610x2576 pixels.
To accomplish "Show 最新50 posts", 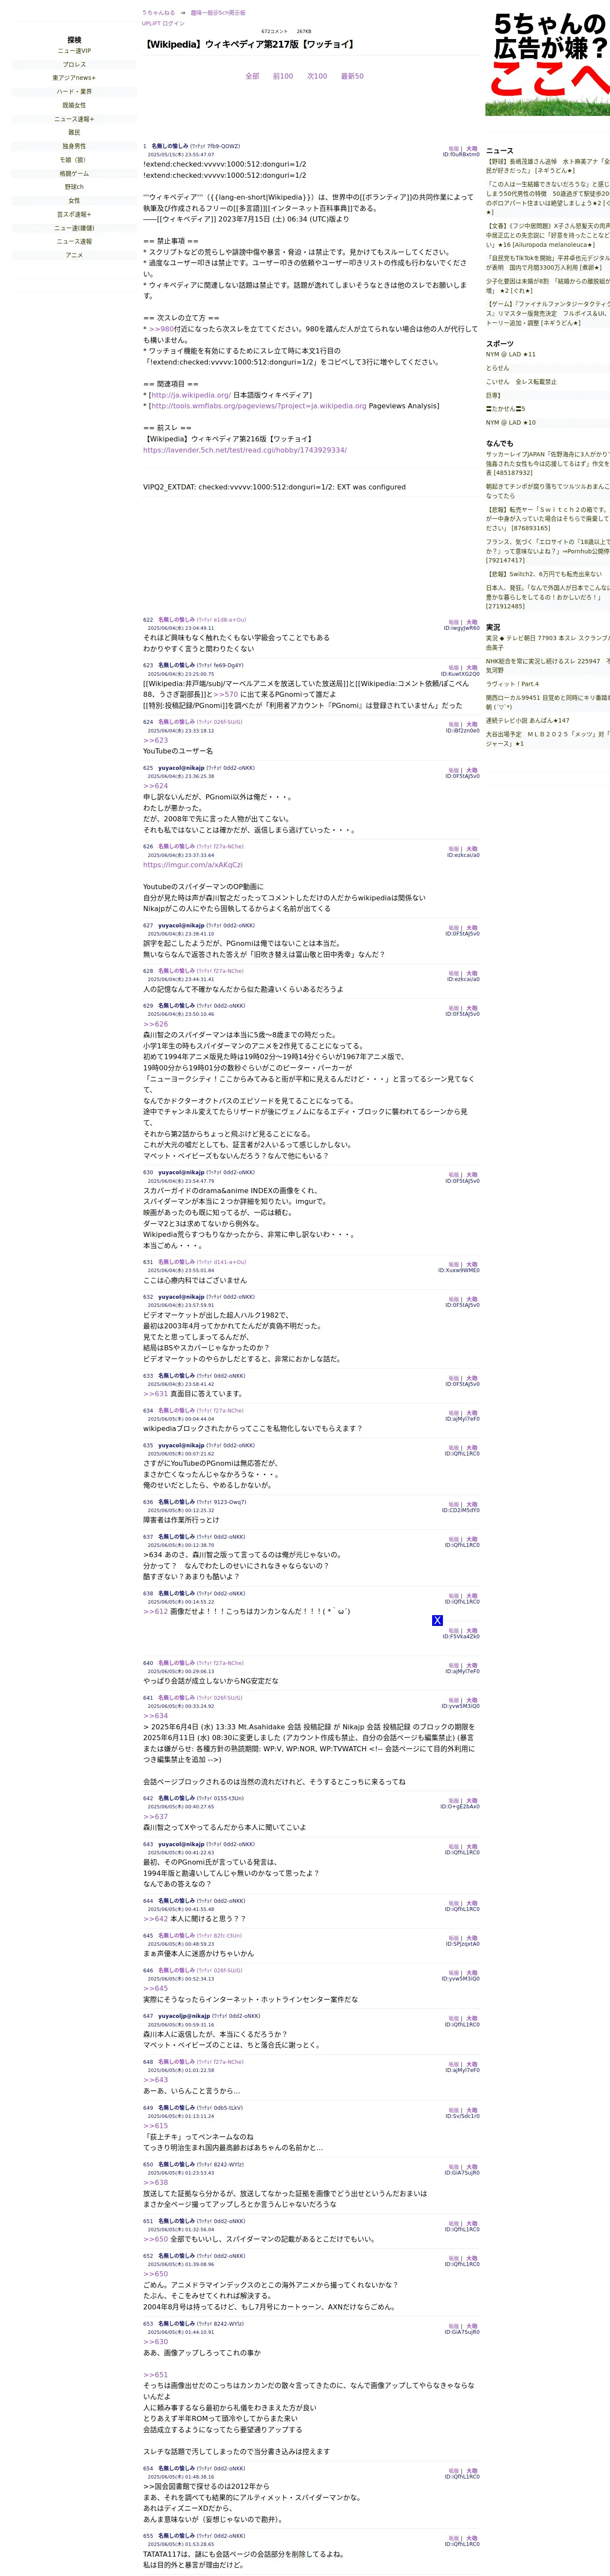I will [352, 76].
